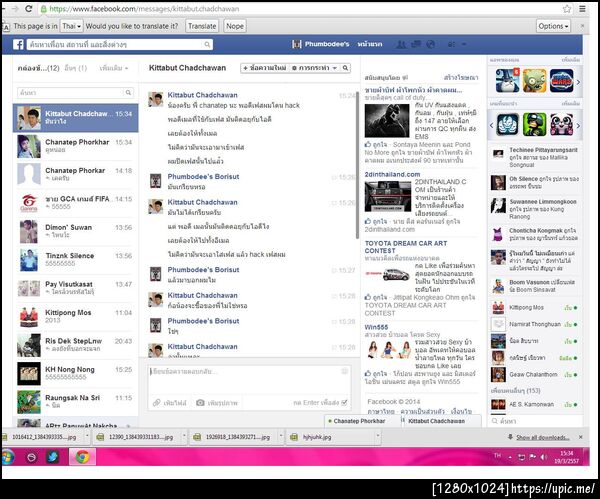Open the Thai language dropdown
The height and width of the screenshot is (499, 600).
point(72,26)
